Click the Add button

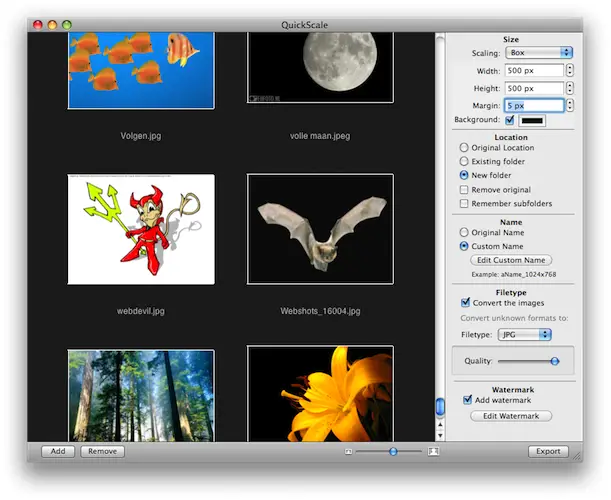(x=58, y=452)
